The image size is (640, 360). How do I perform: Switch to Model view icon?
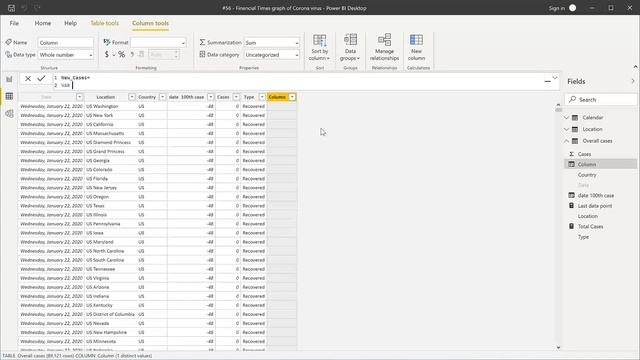pyautogui.click(x=9, y=113)
